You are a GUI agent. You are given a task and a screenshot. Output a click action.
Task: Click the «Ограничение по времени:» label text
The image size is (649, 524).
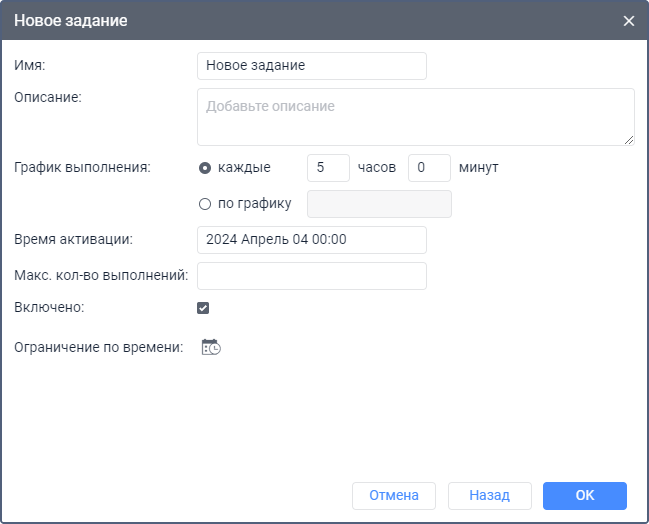tap(99, 348)
